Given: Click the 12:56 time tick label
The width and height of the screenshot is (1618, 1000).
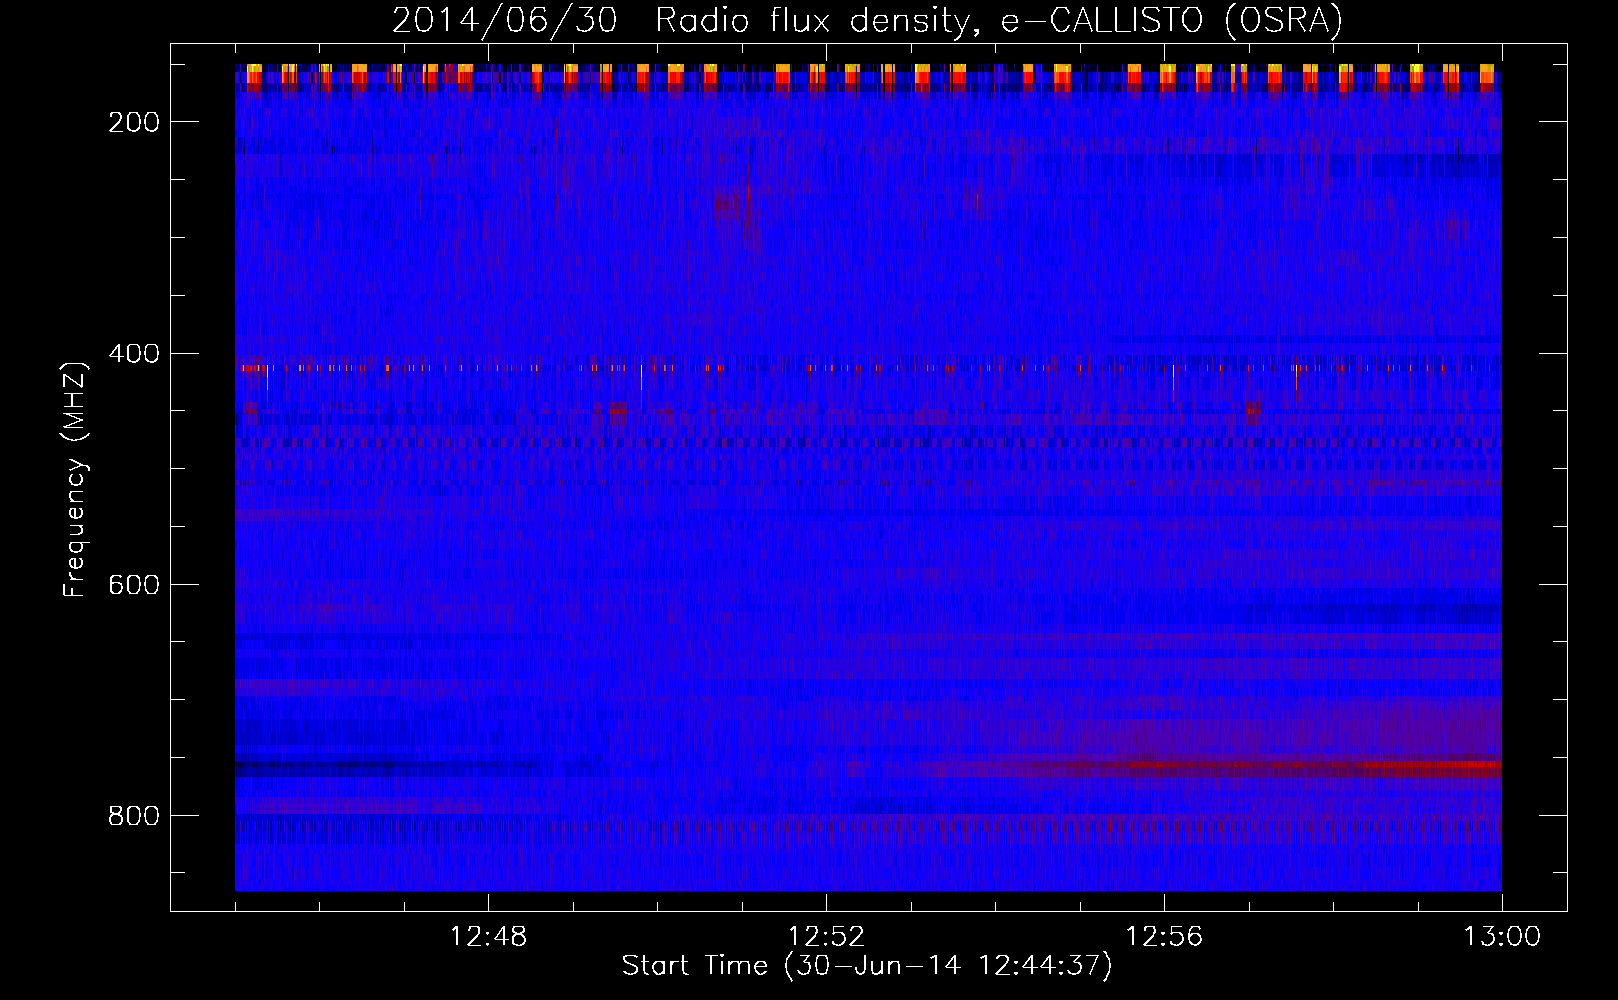Looking at the screenshot, I should coord(1164,937).
